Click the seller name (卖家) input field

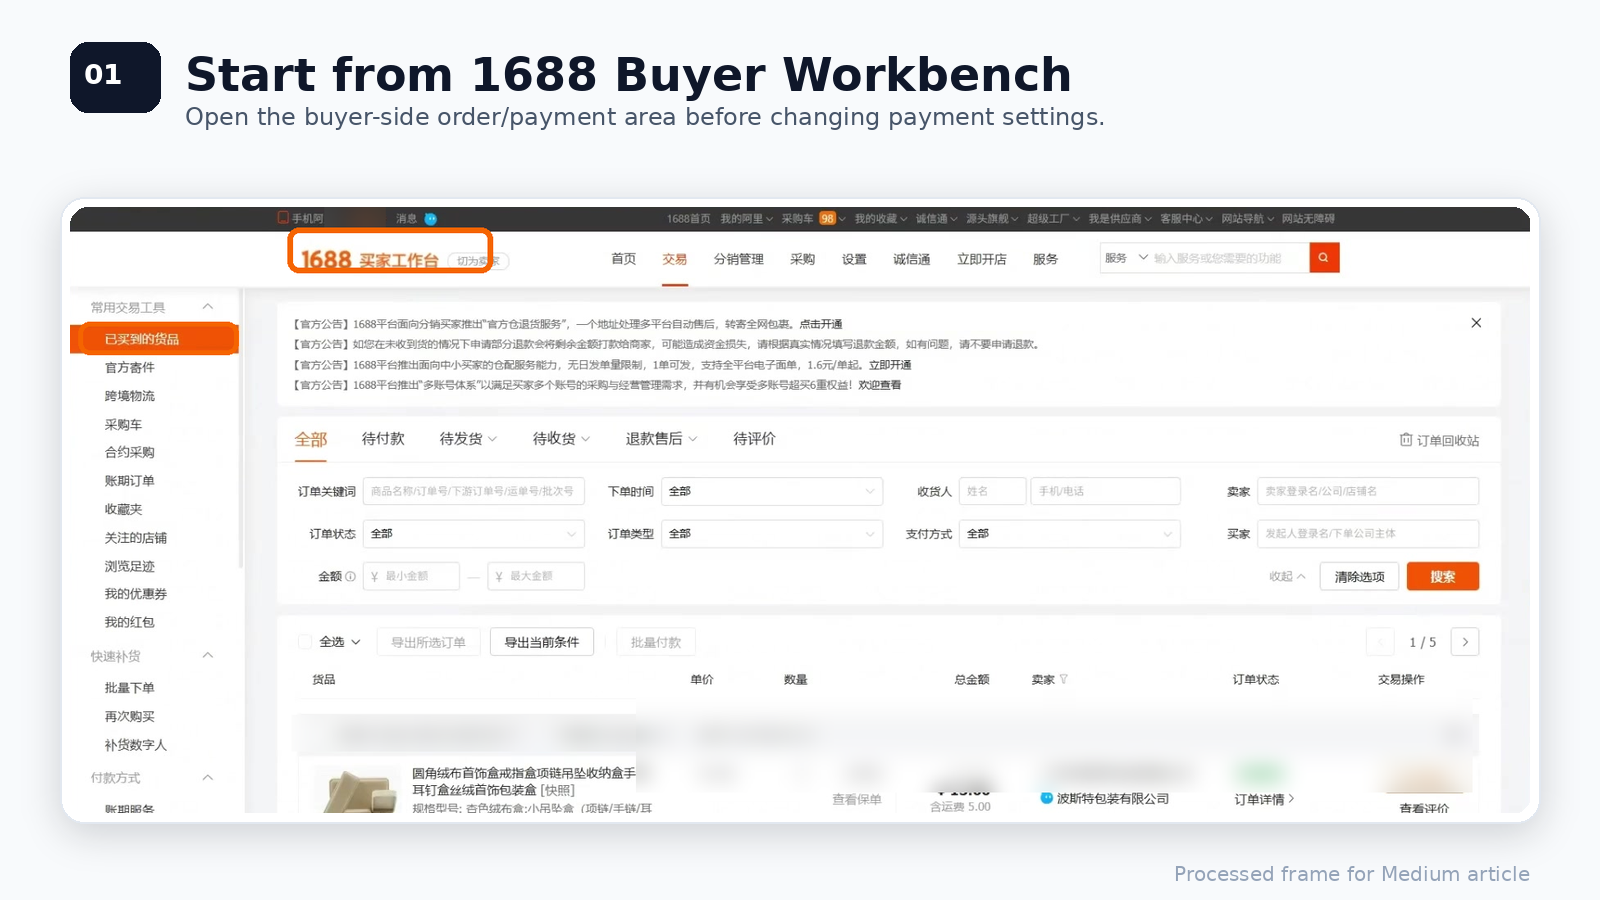(x=1368, y=491)
